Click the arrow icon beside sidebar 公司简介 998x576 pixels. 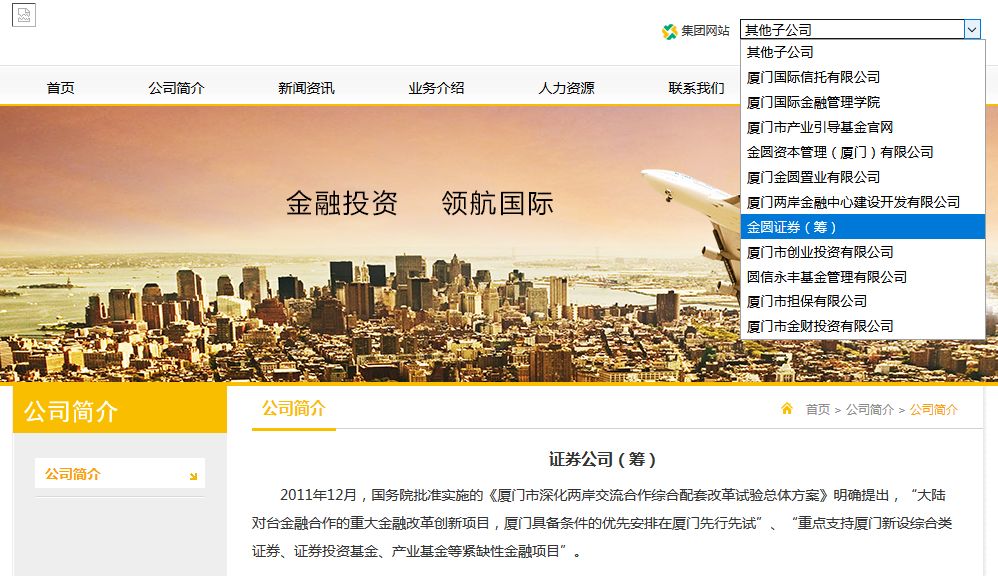coord(193,475)
